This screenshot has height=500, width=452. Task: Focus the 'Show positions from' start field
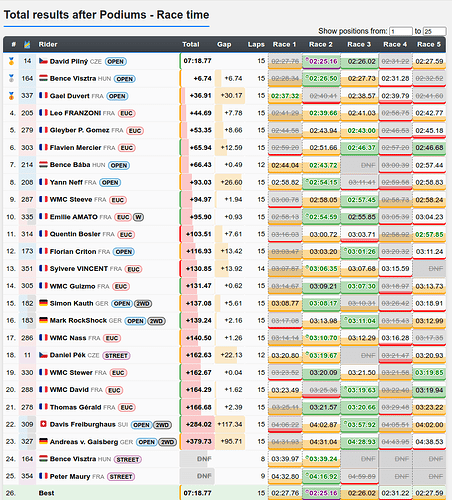pyautogui.click(x=401, y=31)
